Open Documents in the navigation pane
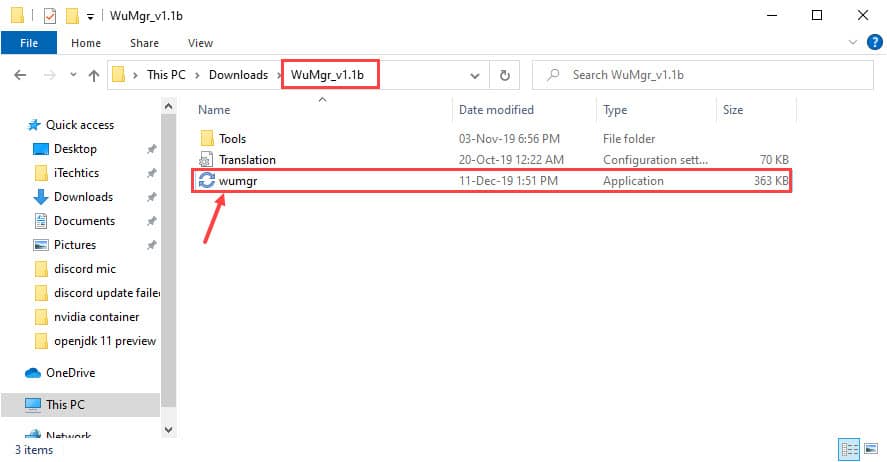The height and width of the screenshot is (462, 887). click(84, 221)
